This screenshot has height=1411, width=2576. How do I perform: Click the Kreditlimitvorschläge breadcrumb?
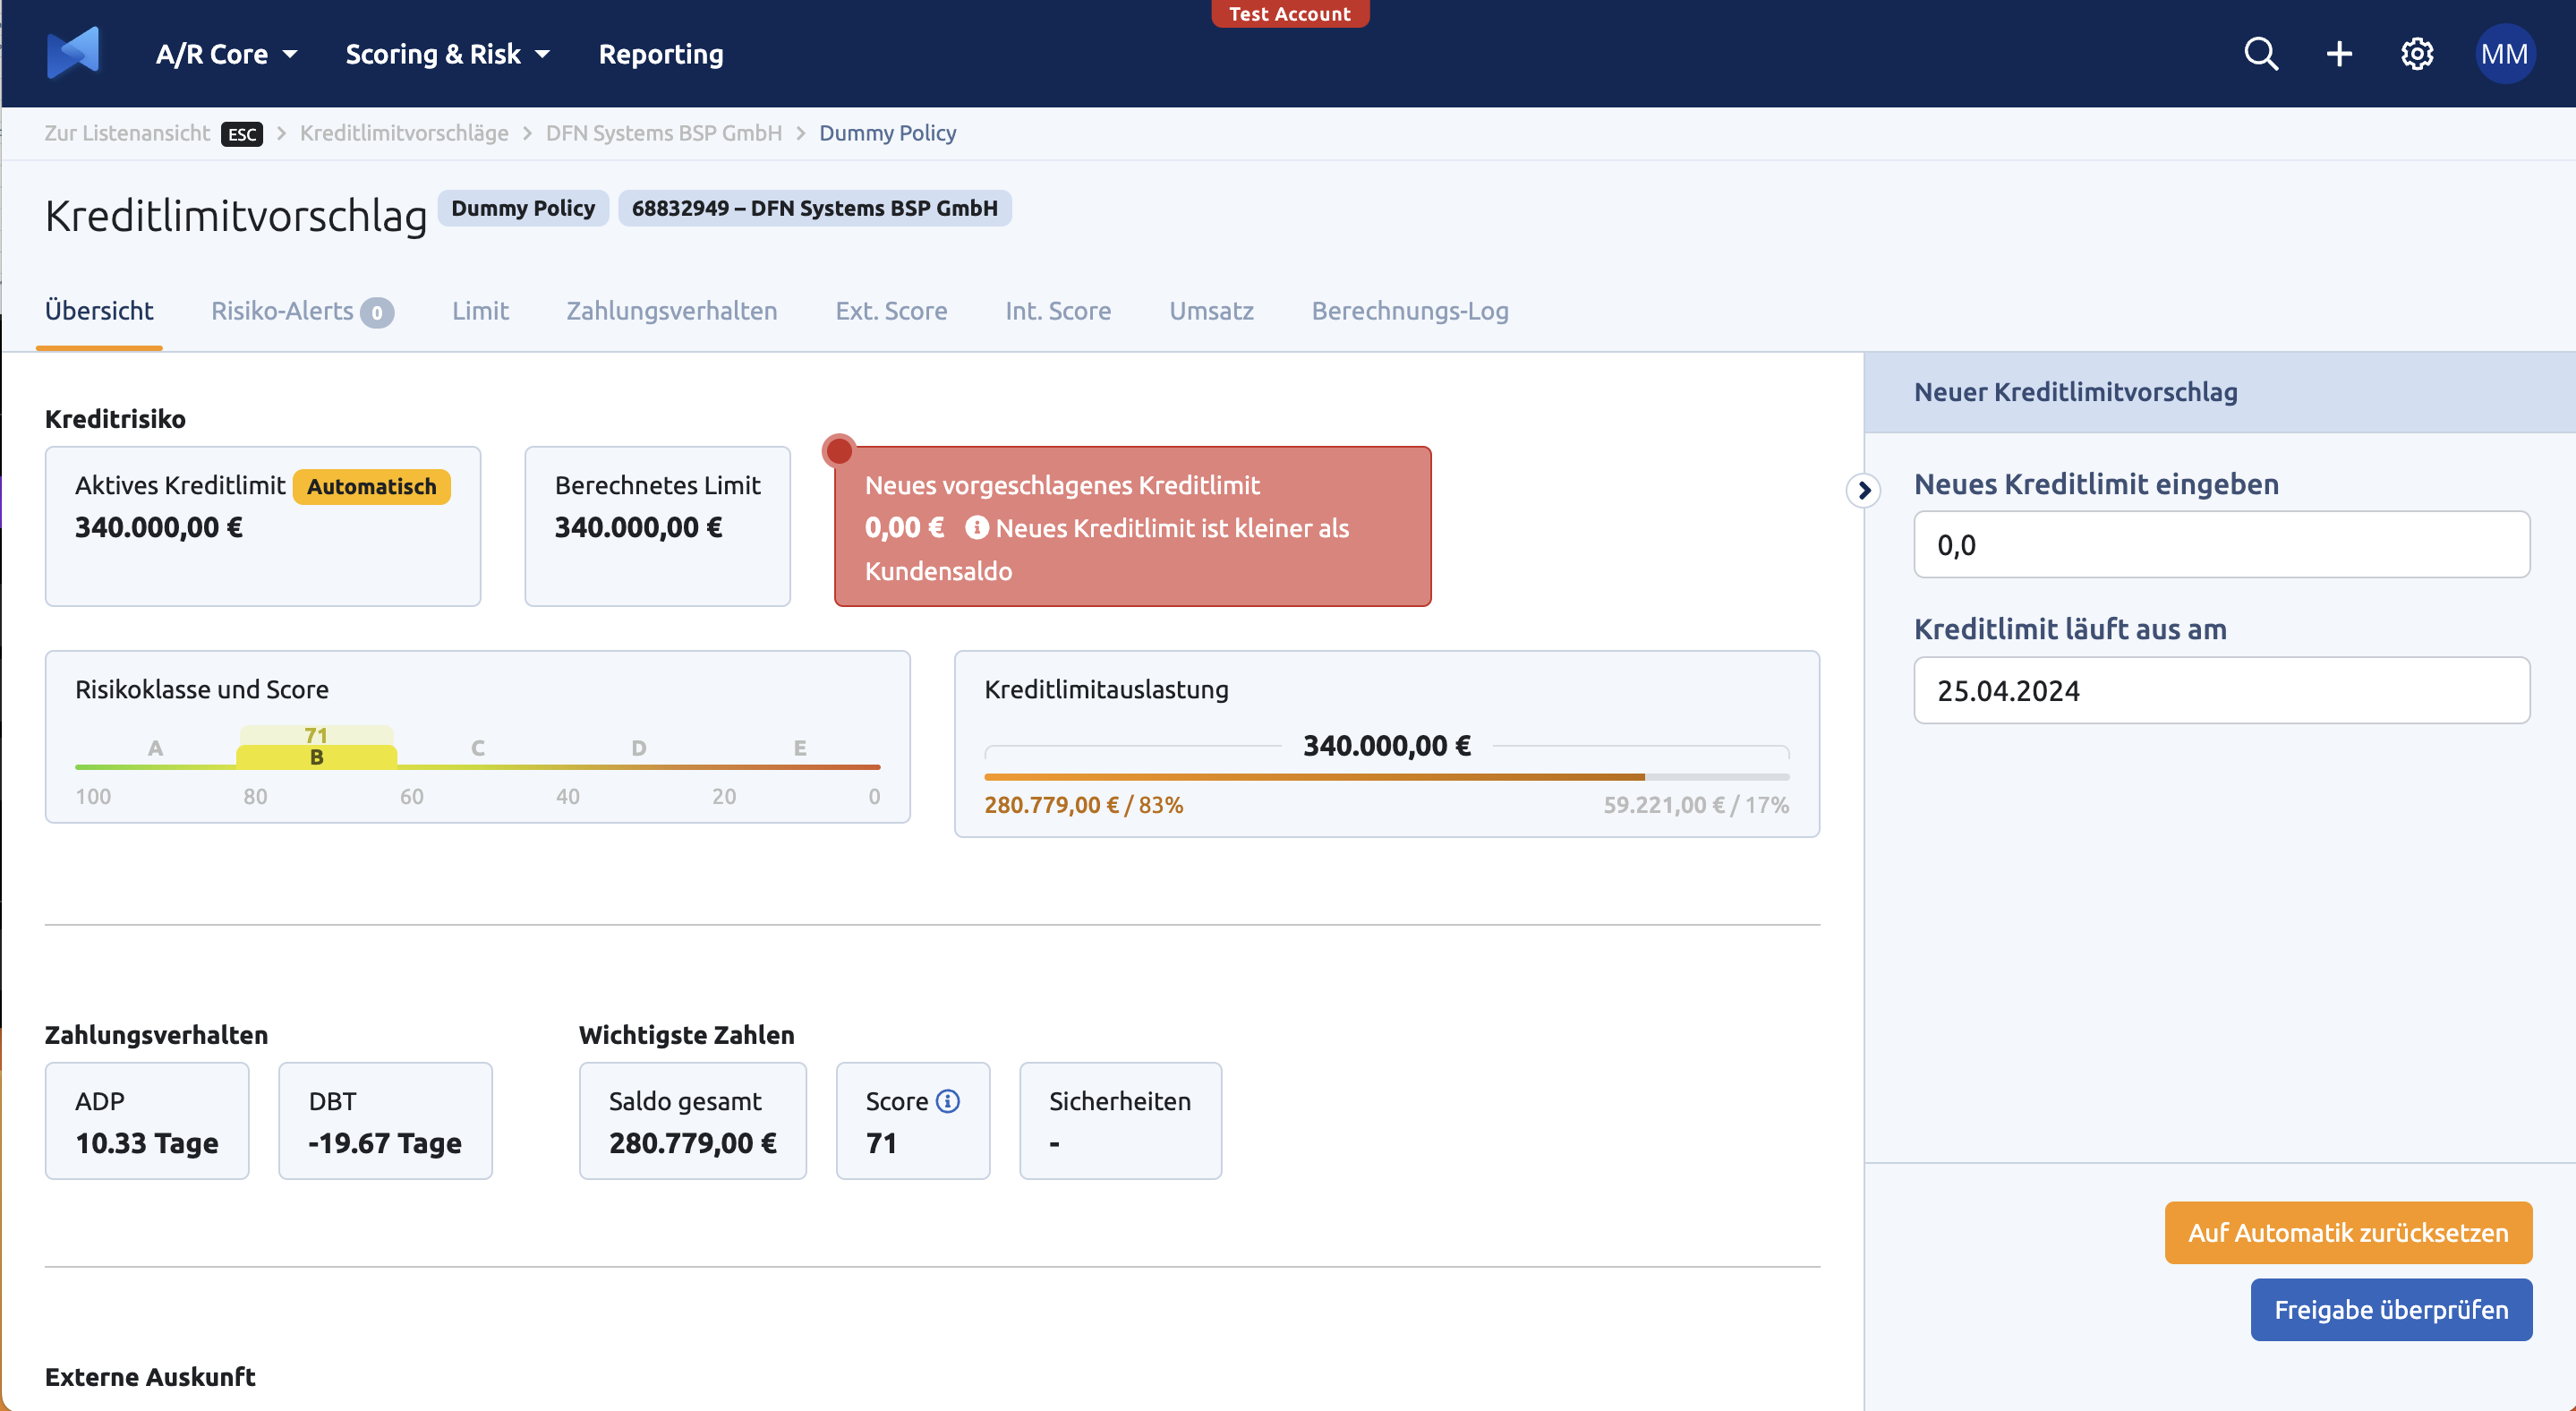[404, 133]
